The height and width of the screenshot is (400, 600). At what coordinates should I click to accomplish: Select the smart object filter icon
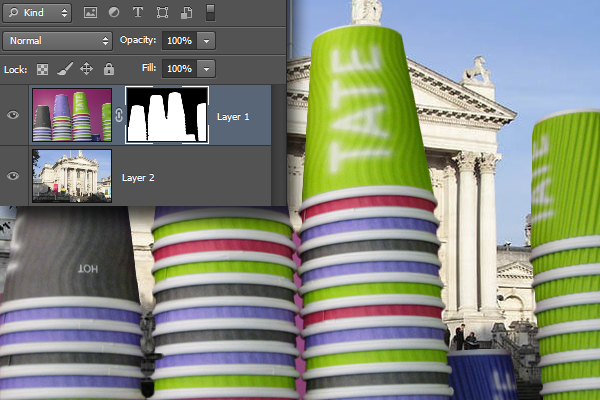point(185,13)
